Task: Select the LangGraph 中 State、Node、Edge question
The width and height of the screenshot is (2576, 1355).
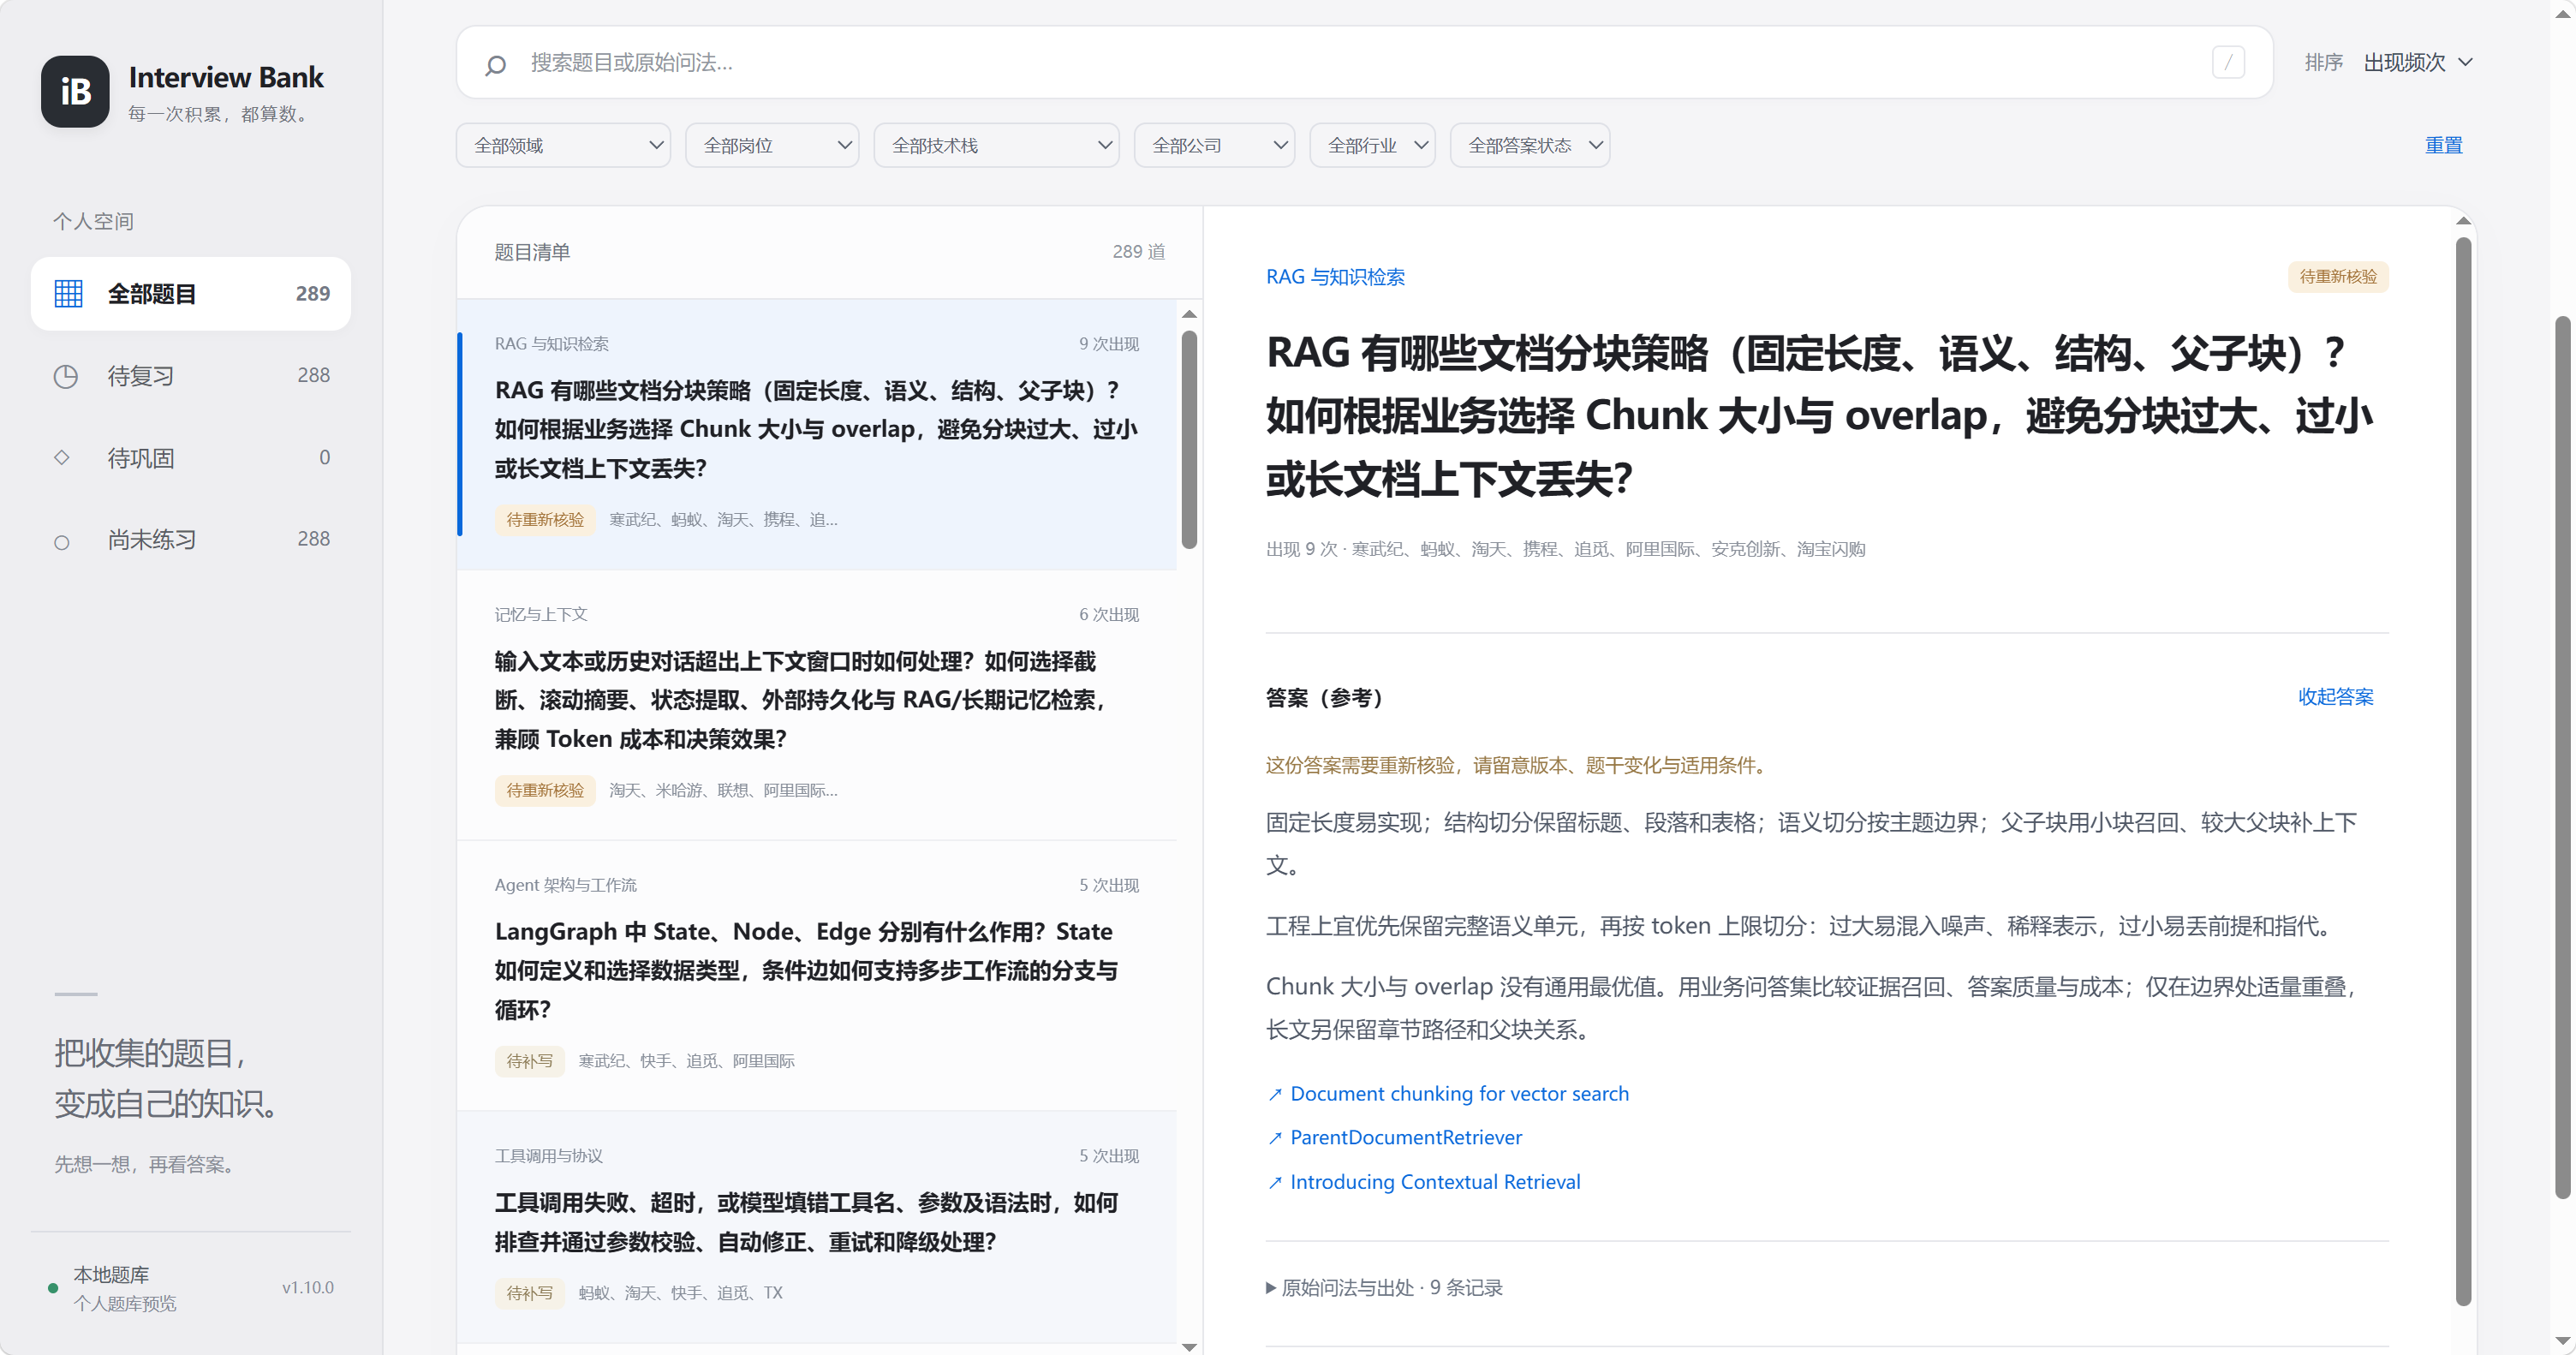Action: pos(816,976)
